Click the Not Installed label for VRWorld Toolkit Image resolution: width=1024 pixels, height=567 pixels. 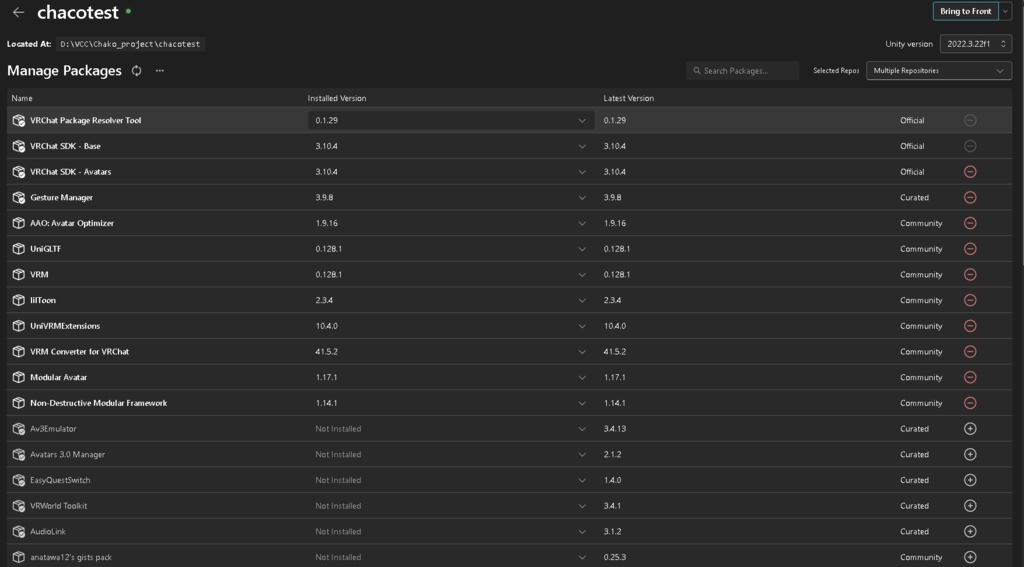338,506
